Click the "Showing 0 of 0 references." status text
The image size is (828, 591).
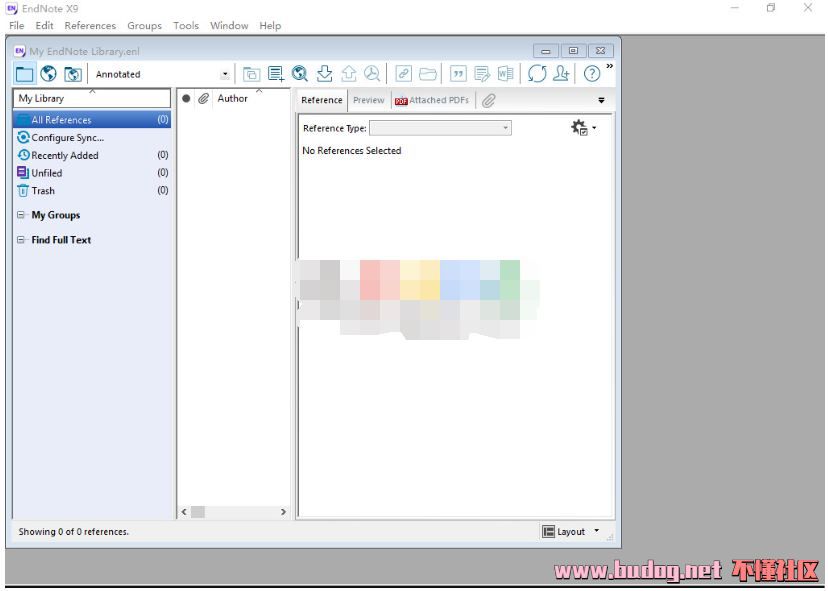(x=73, y=531)
